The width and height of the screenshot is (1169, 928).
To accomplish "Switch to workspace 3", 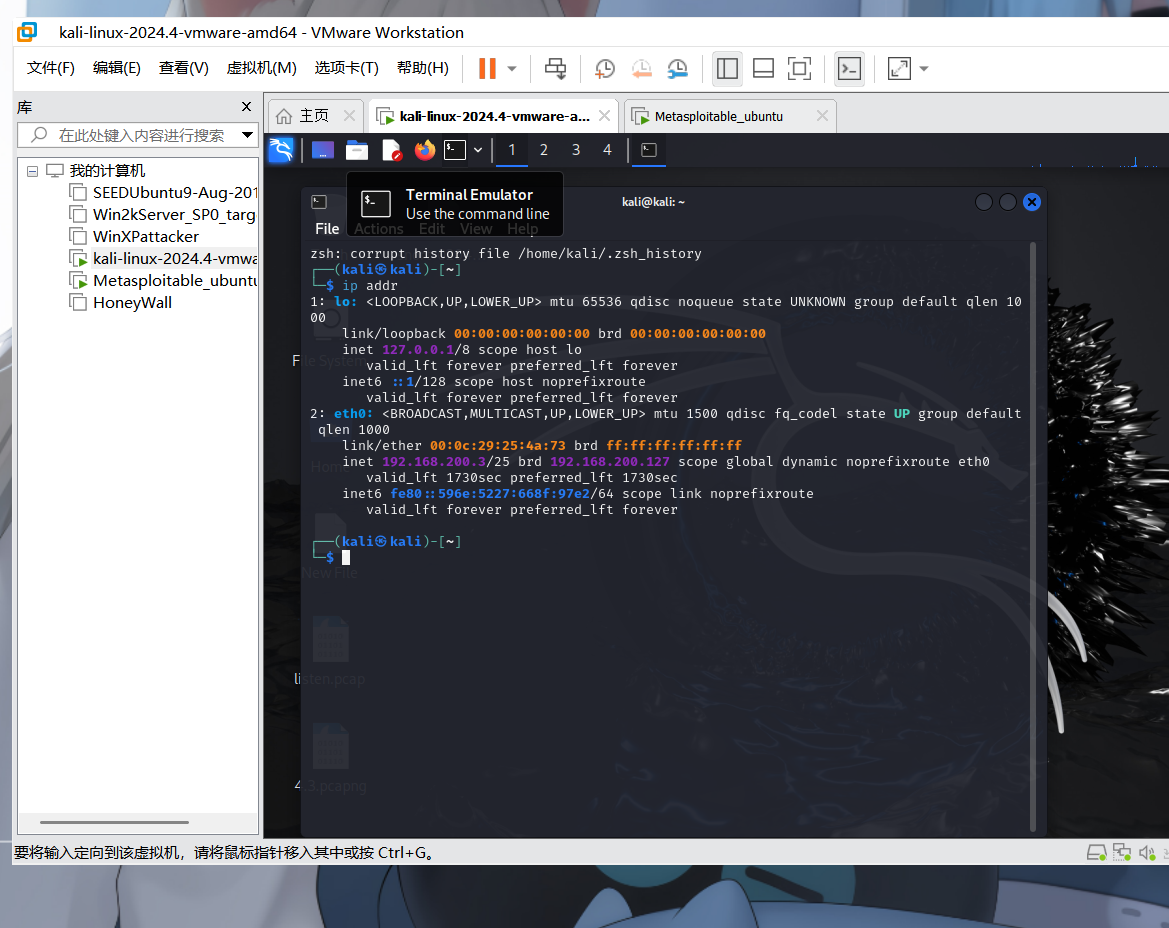I will pos(576,150).
